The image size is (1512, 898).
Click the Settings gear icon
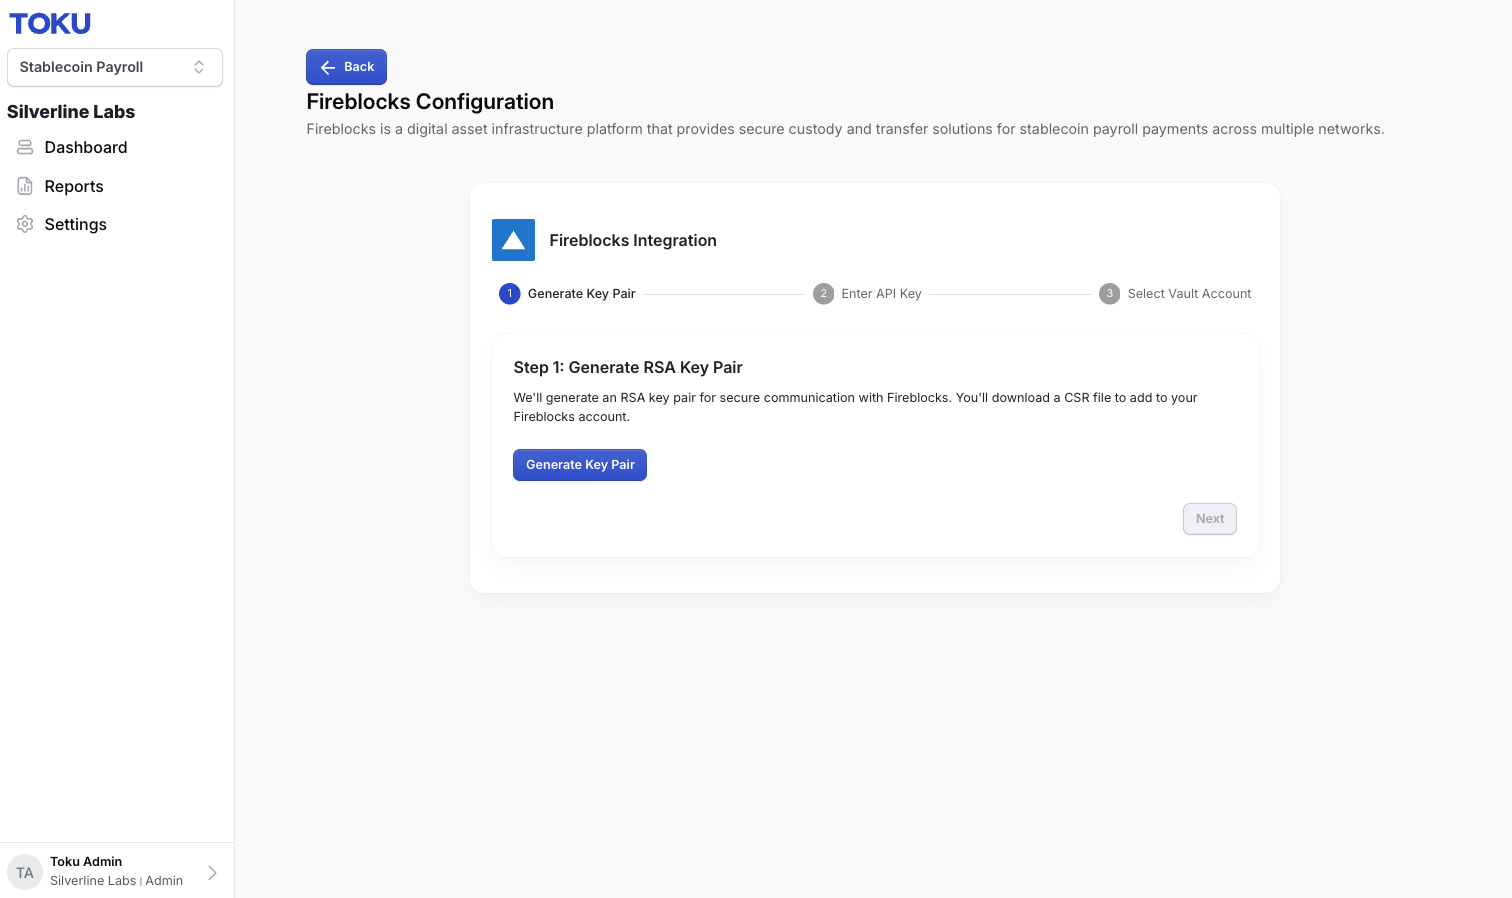(25, 224)
